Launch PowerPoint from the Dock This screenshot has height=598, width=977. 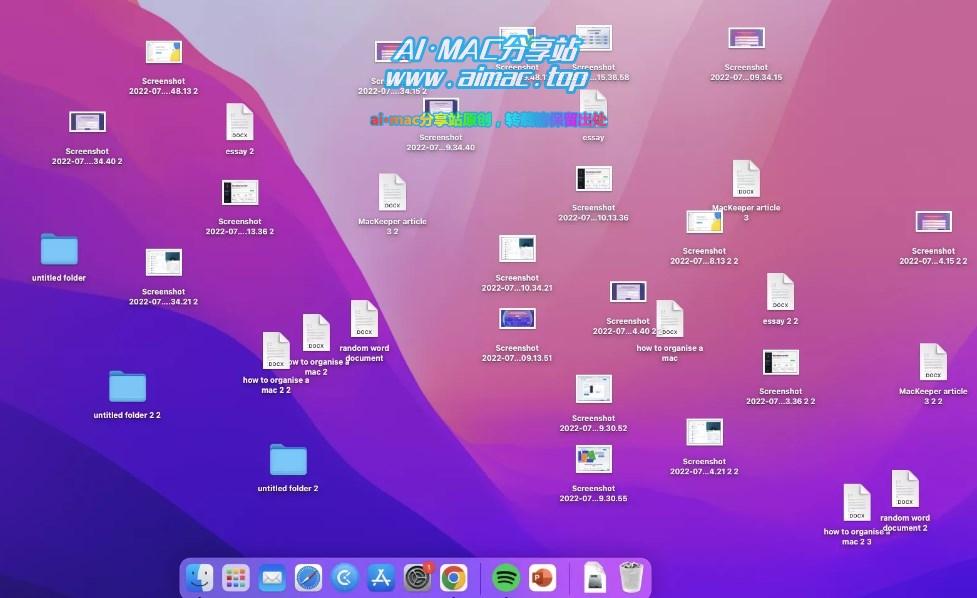tap(542, 578)
